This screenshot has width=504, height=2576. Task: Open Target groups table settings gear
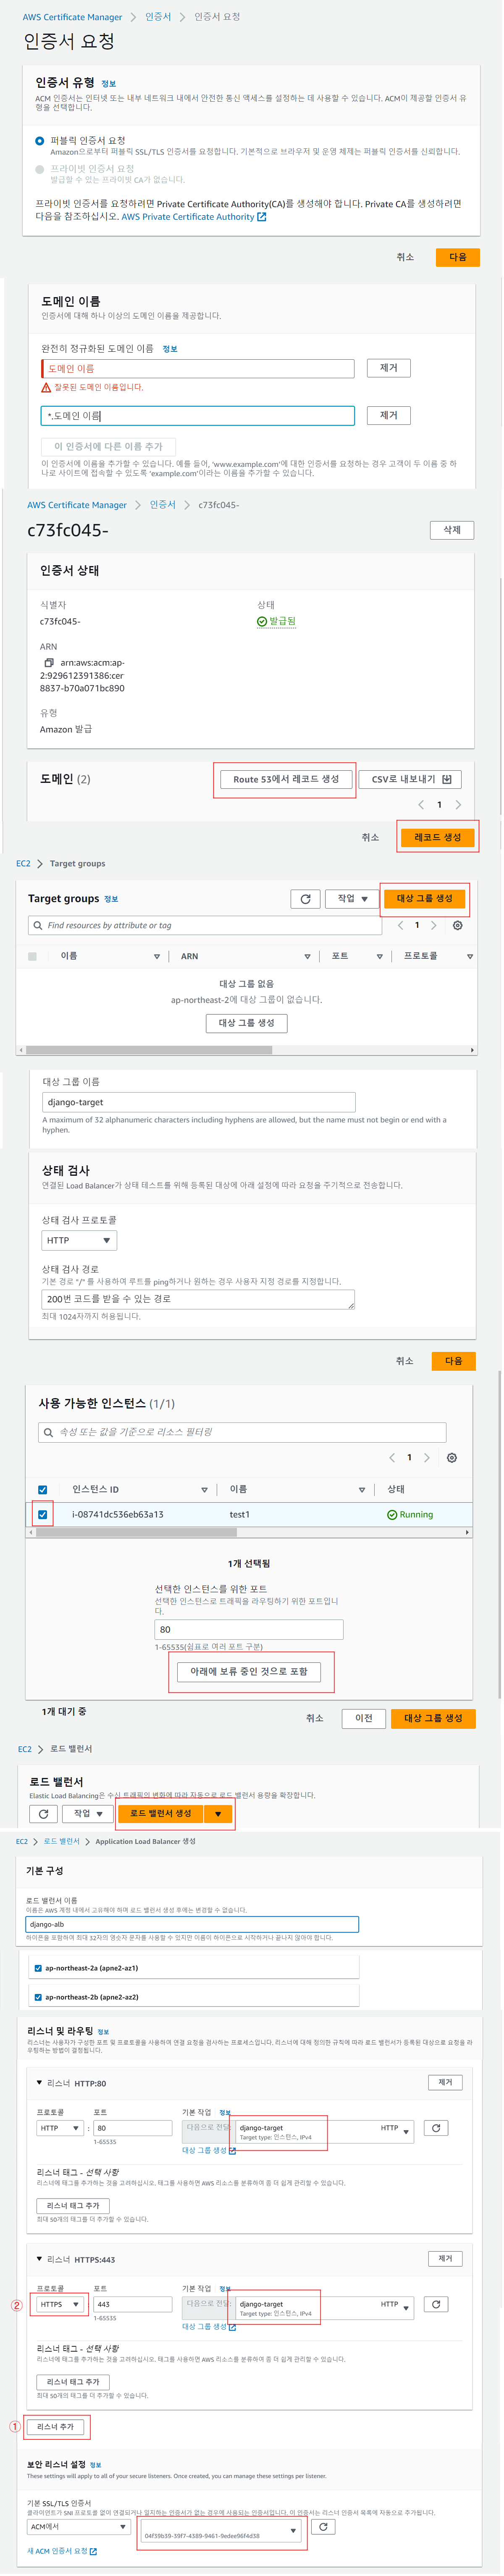[x=458, y=925]
